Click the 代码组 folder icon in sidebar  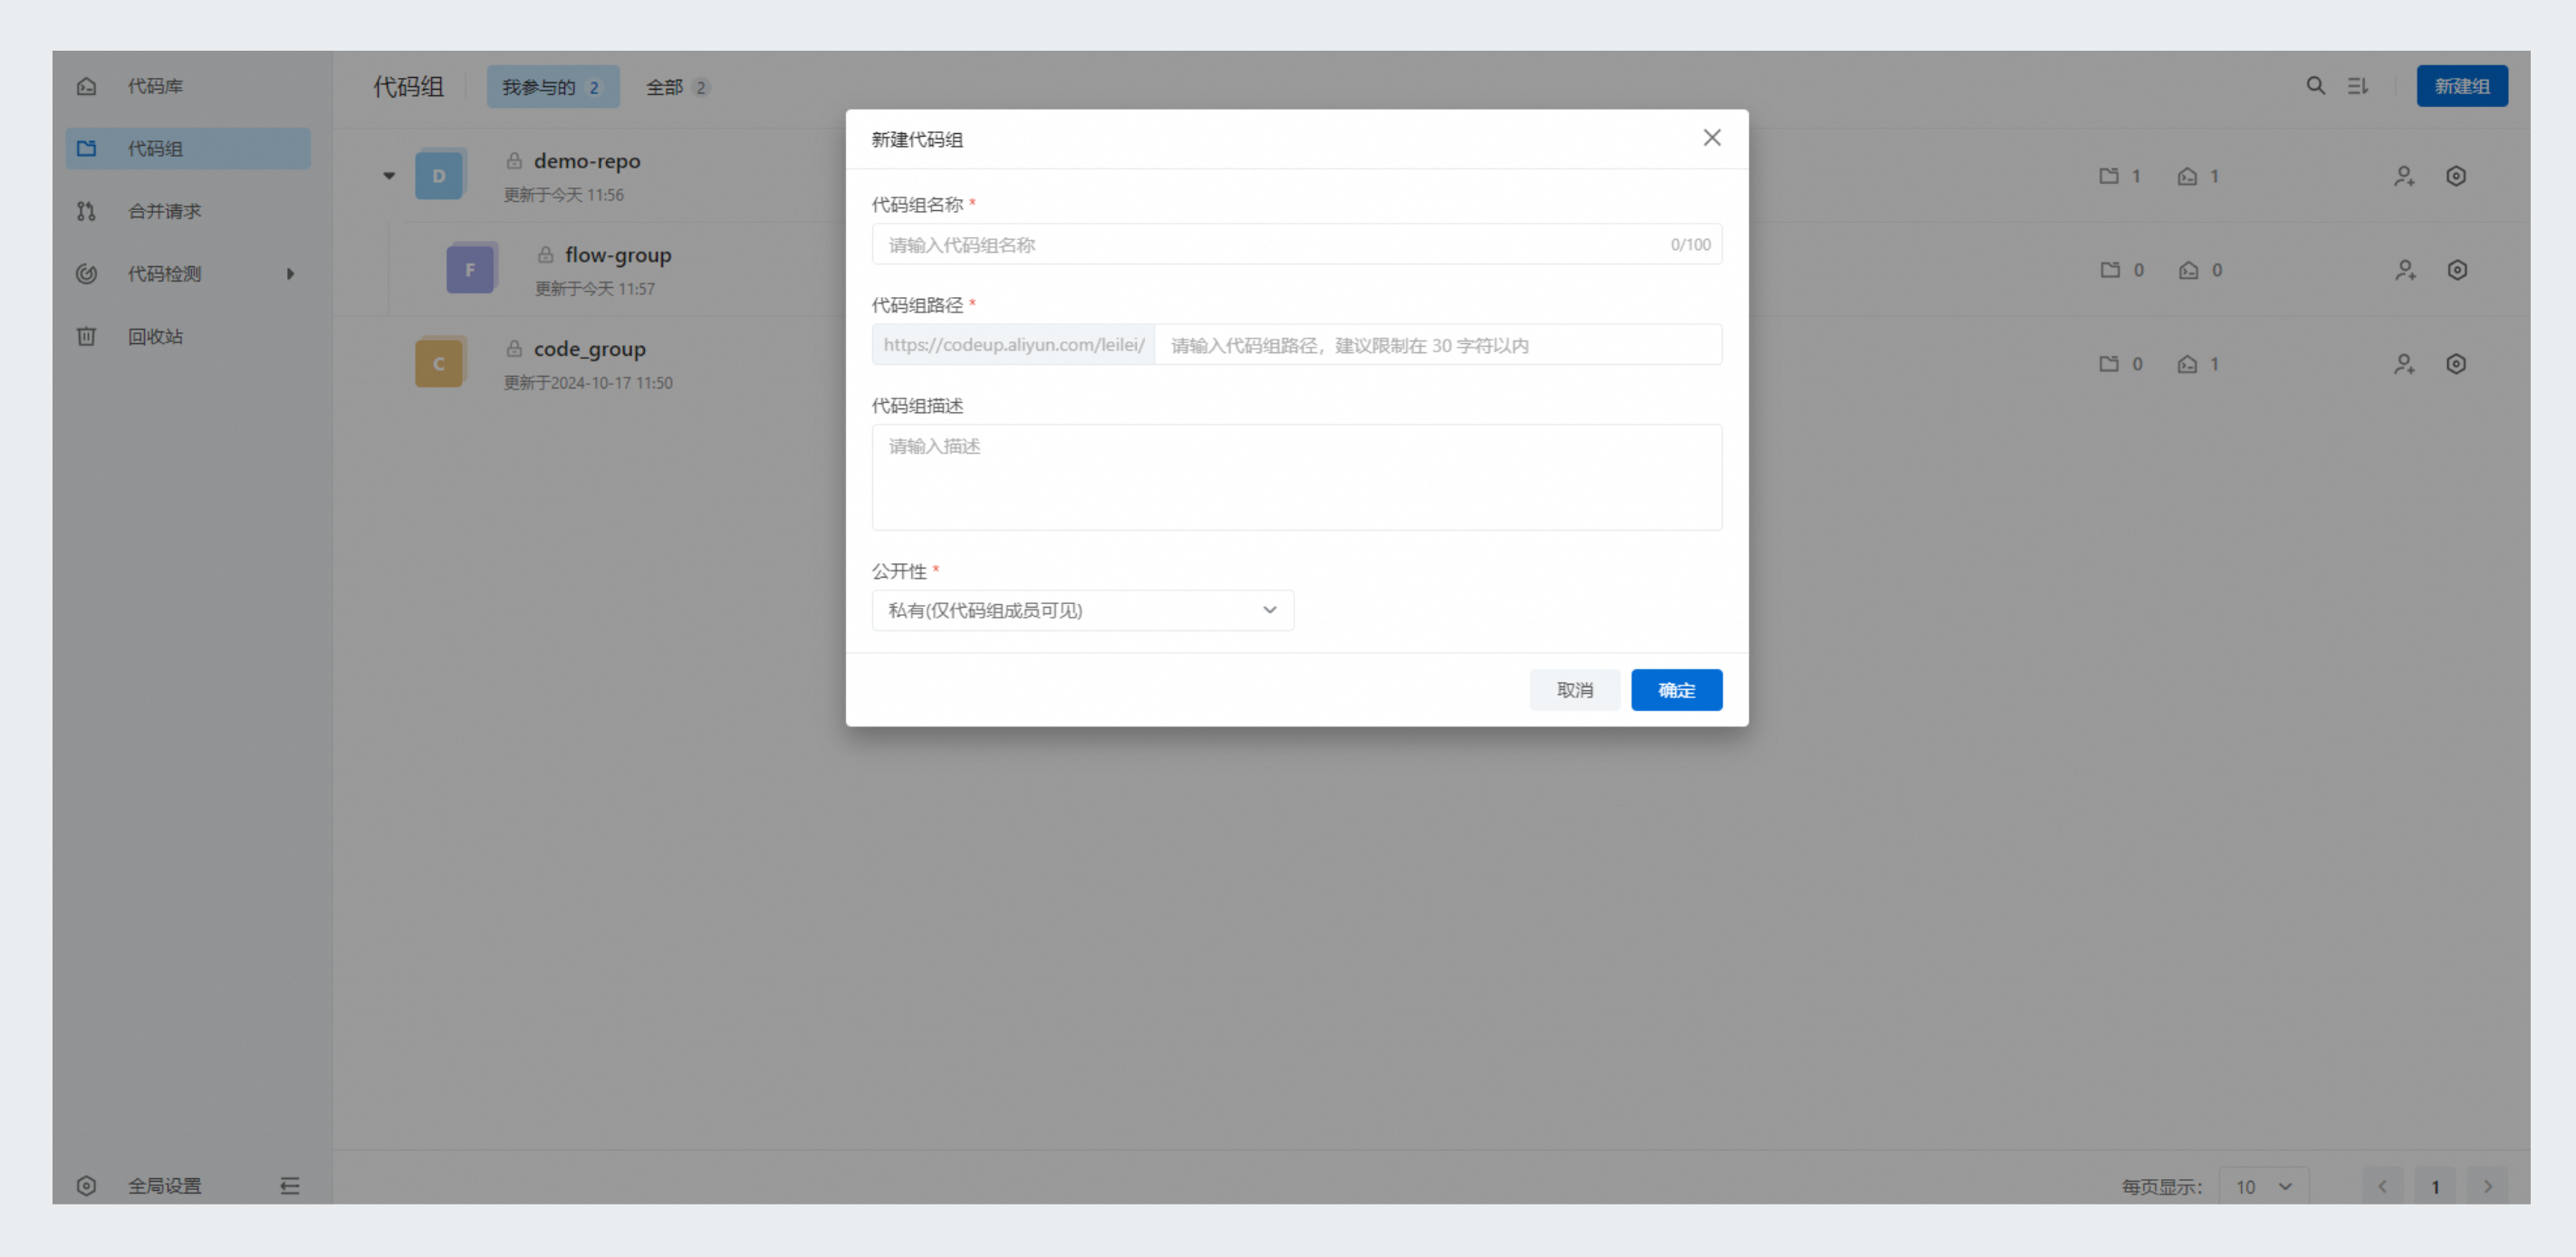pyautogui.click(x=86, y=148)
